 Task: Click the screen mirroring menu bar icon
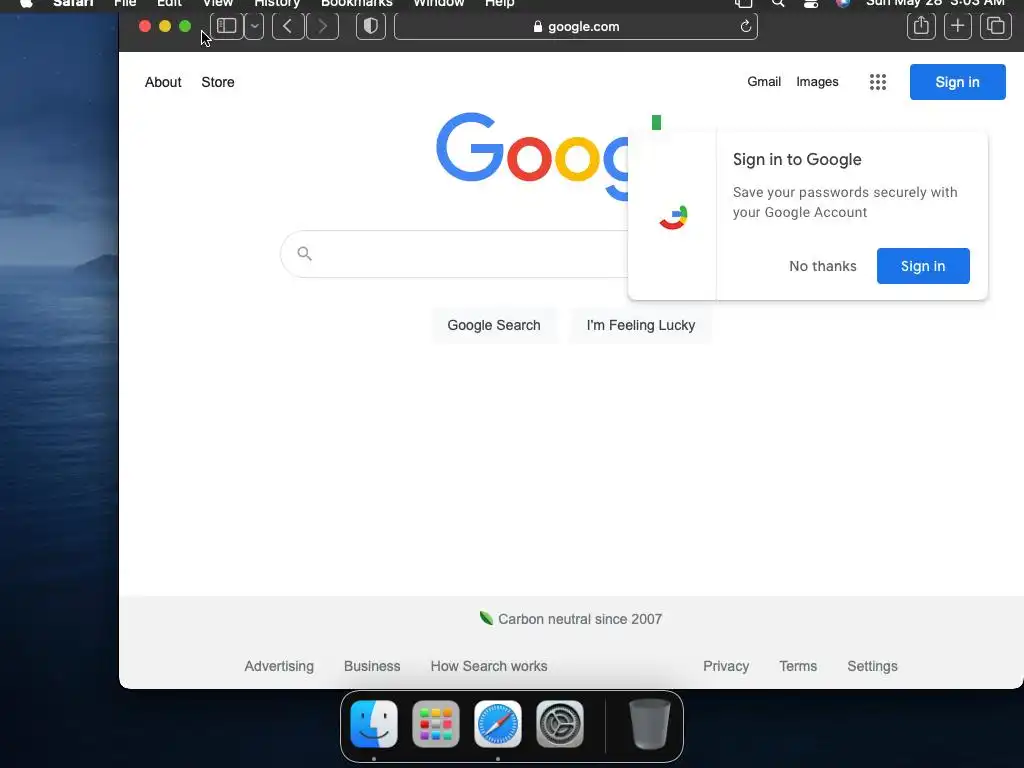(744, 3)
